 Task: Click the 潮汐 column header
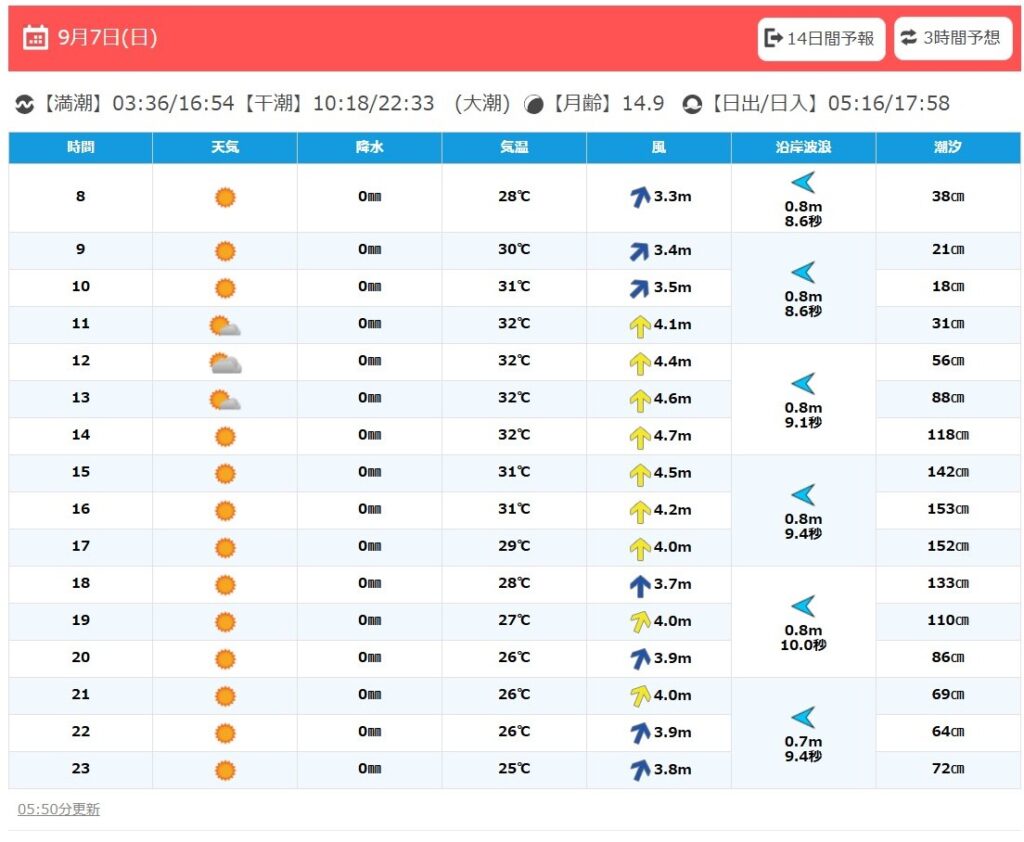pyautogui.click(x=948, y=147)
